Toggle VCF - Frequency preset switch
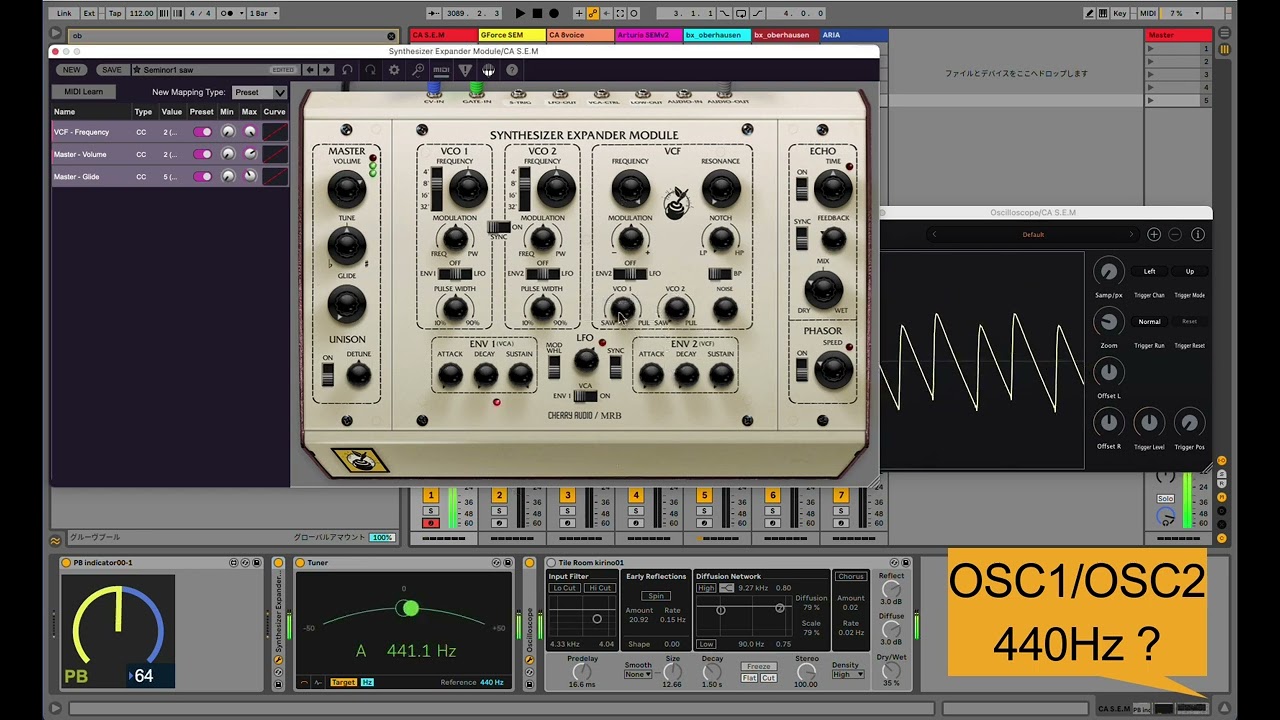The image size is (1280, 720). (x=202, y=132)
